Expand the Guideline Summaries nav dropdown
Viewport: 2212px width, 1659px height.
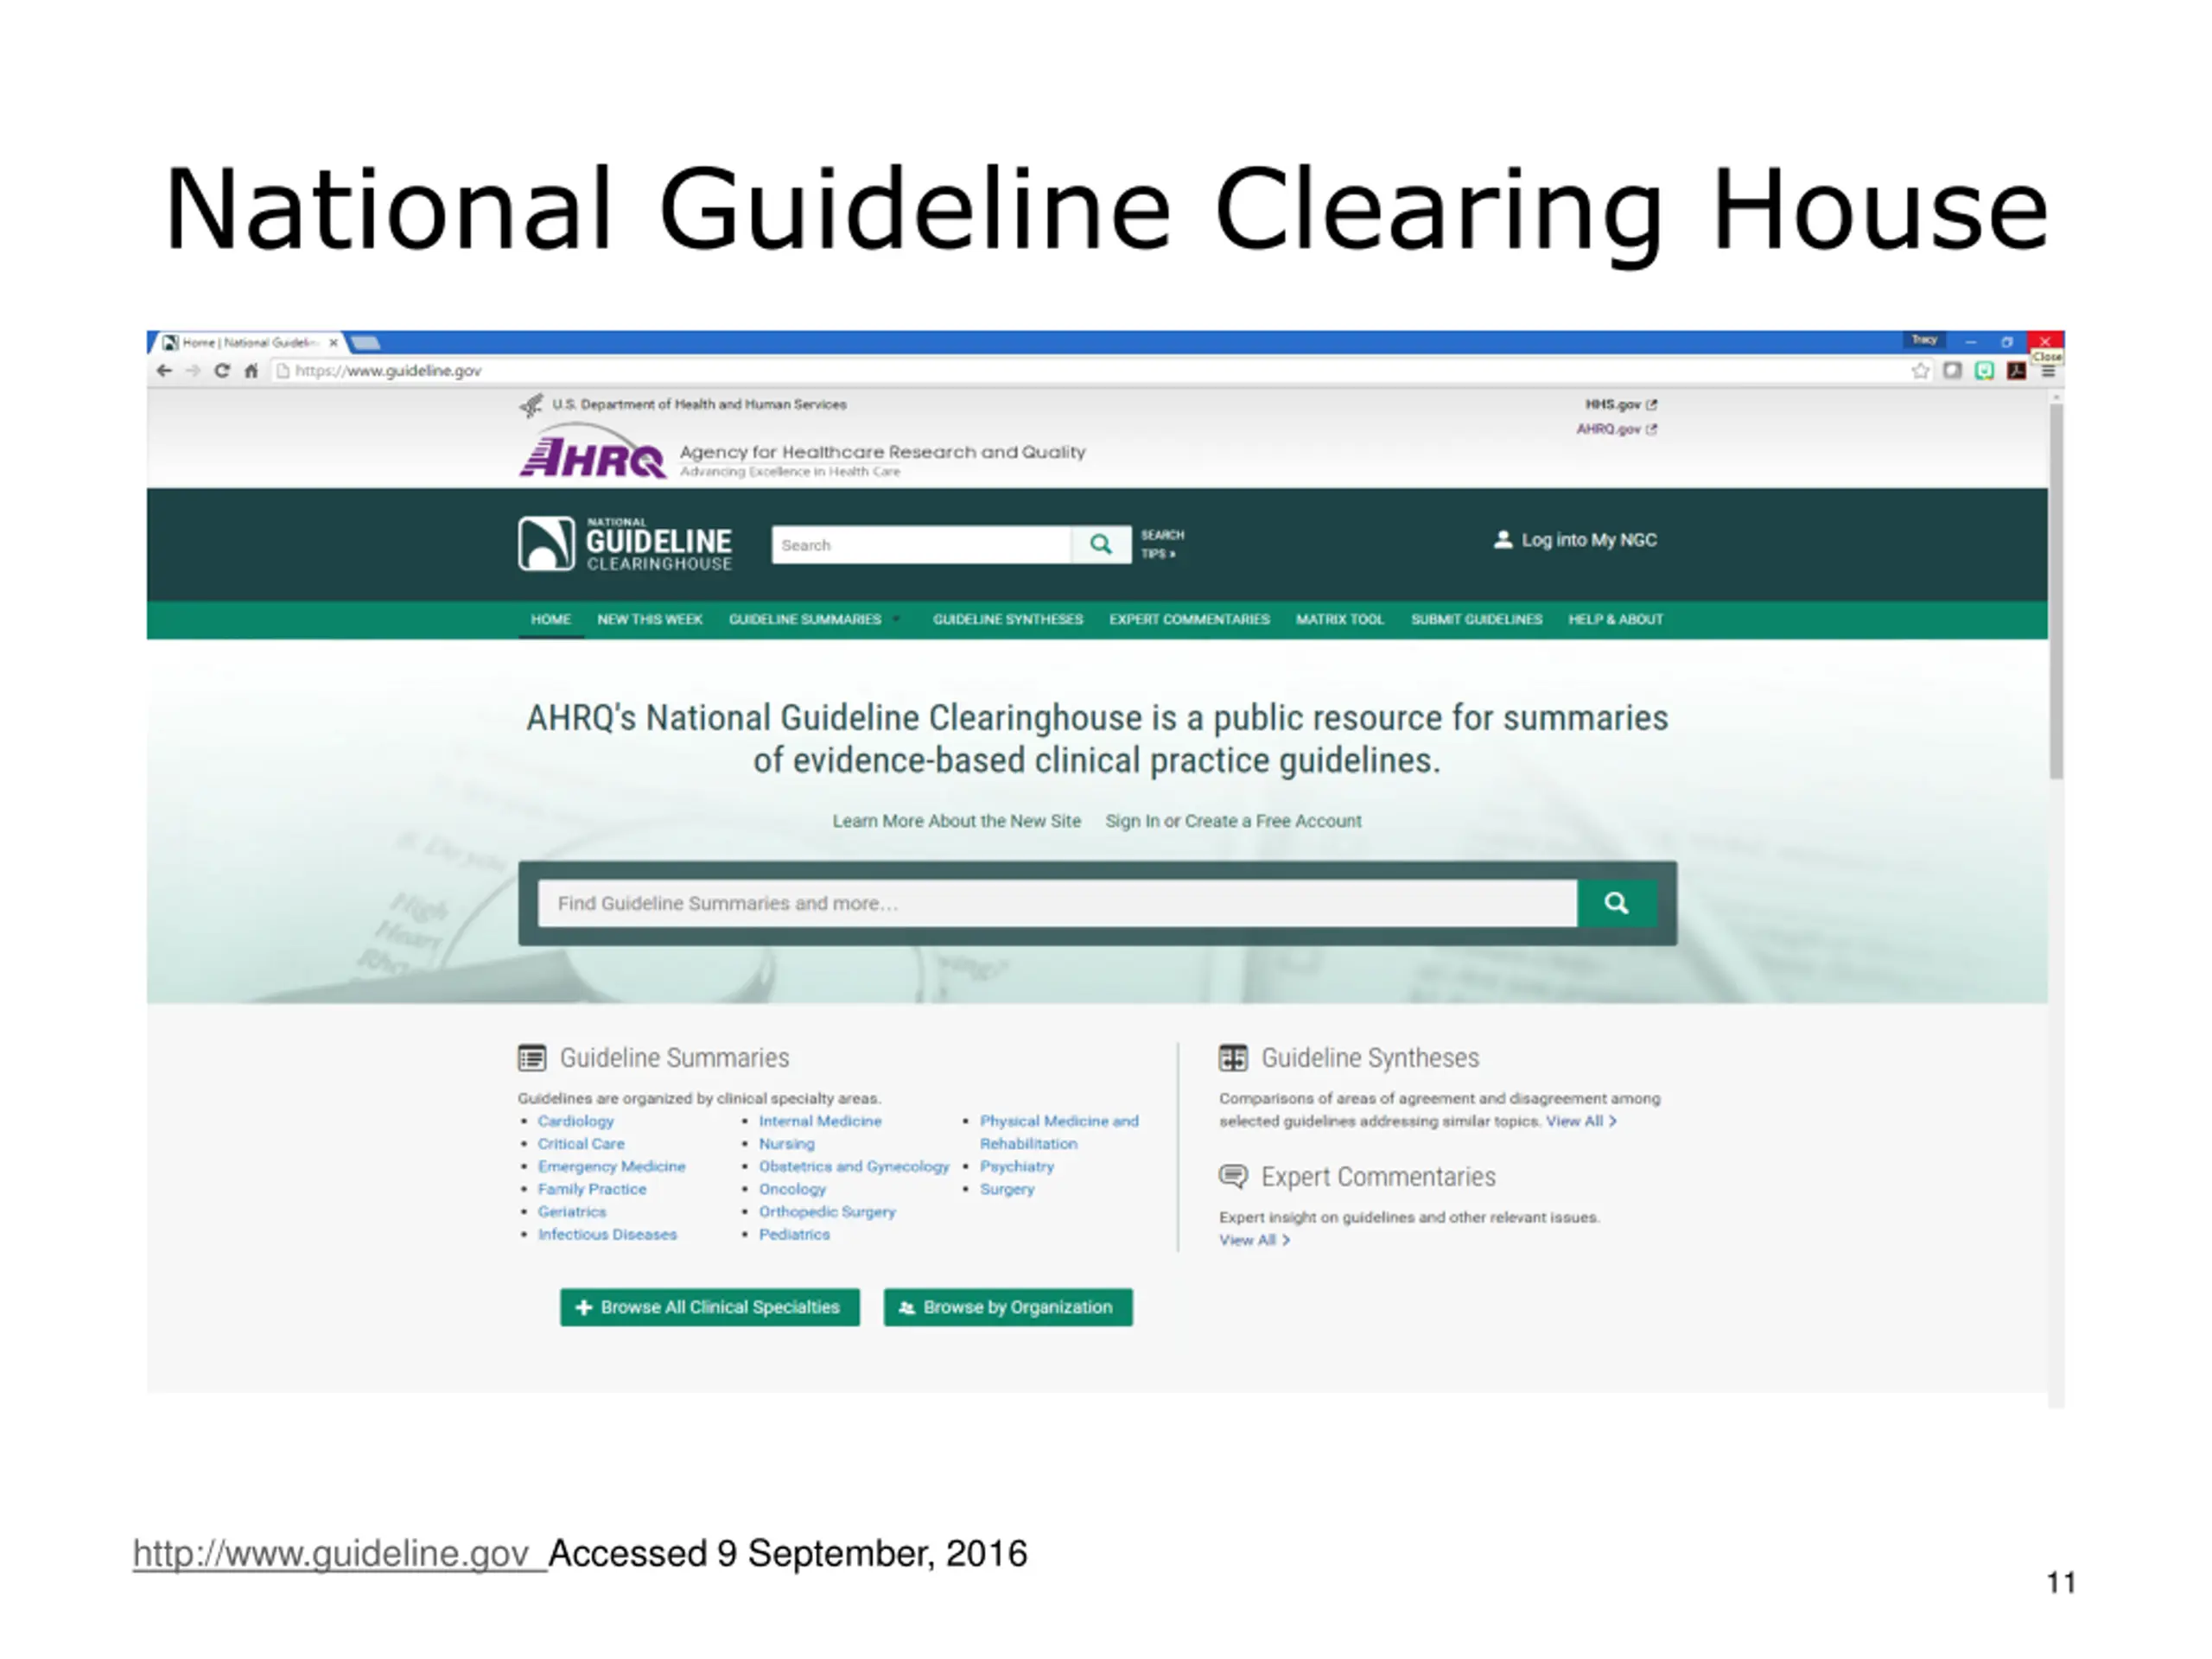(813, 620)
